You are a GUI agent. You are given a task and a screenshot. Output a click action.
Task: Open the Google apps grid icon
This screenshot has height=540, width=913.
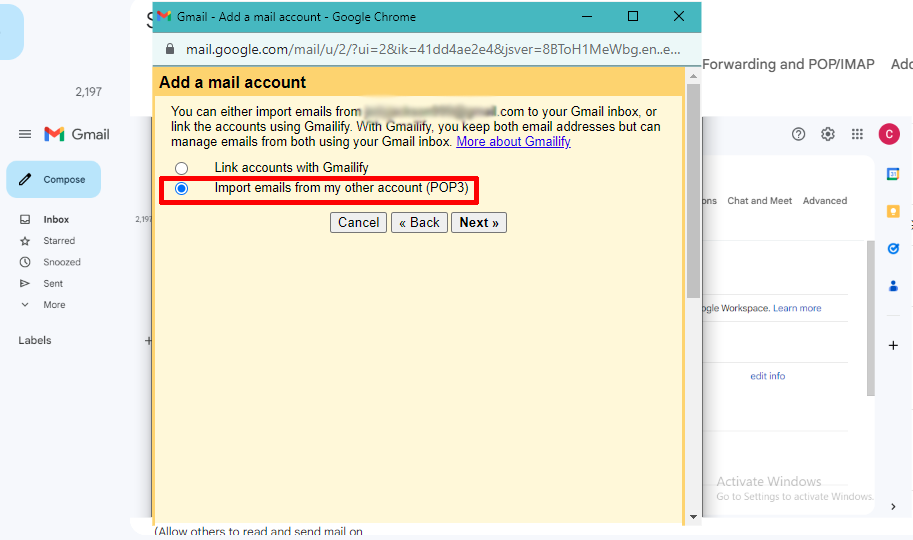coord(857,134)
